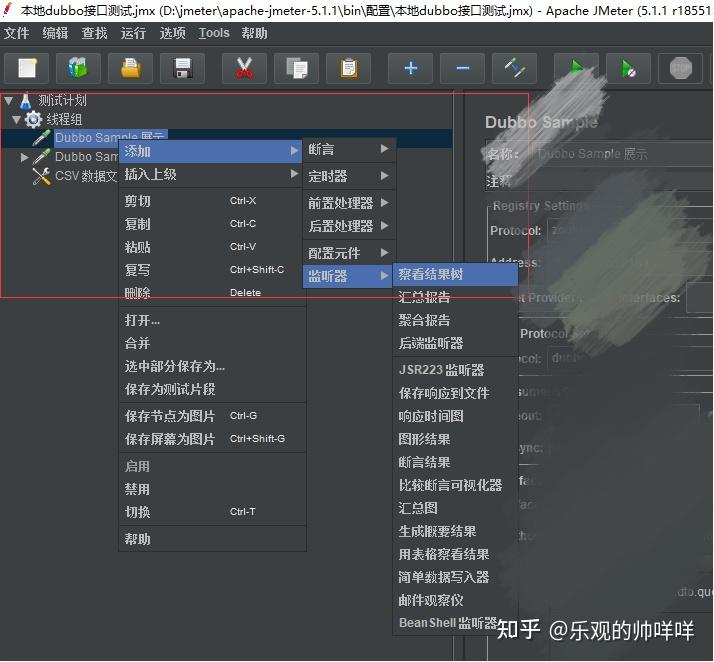The width and height of the screenshot is (714, 662).
Task: Choose 保存屏幕为图片 menu entry
Action: pyautogui.click(x=212, y=439)
